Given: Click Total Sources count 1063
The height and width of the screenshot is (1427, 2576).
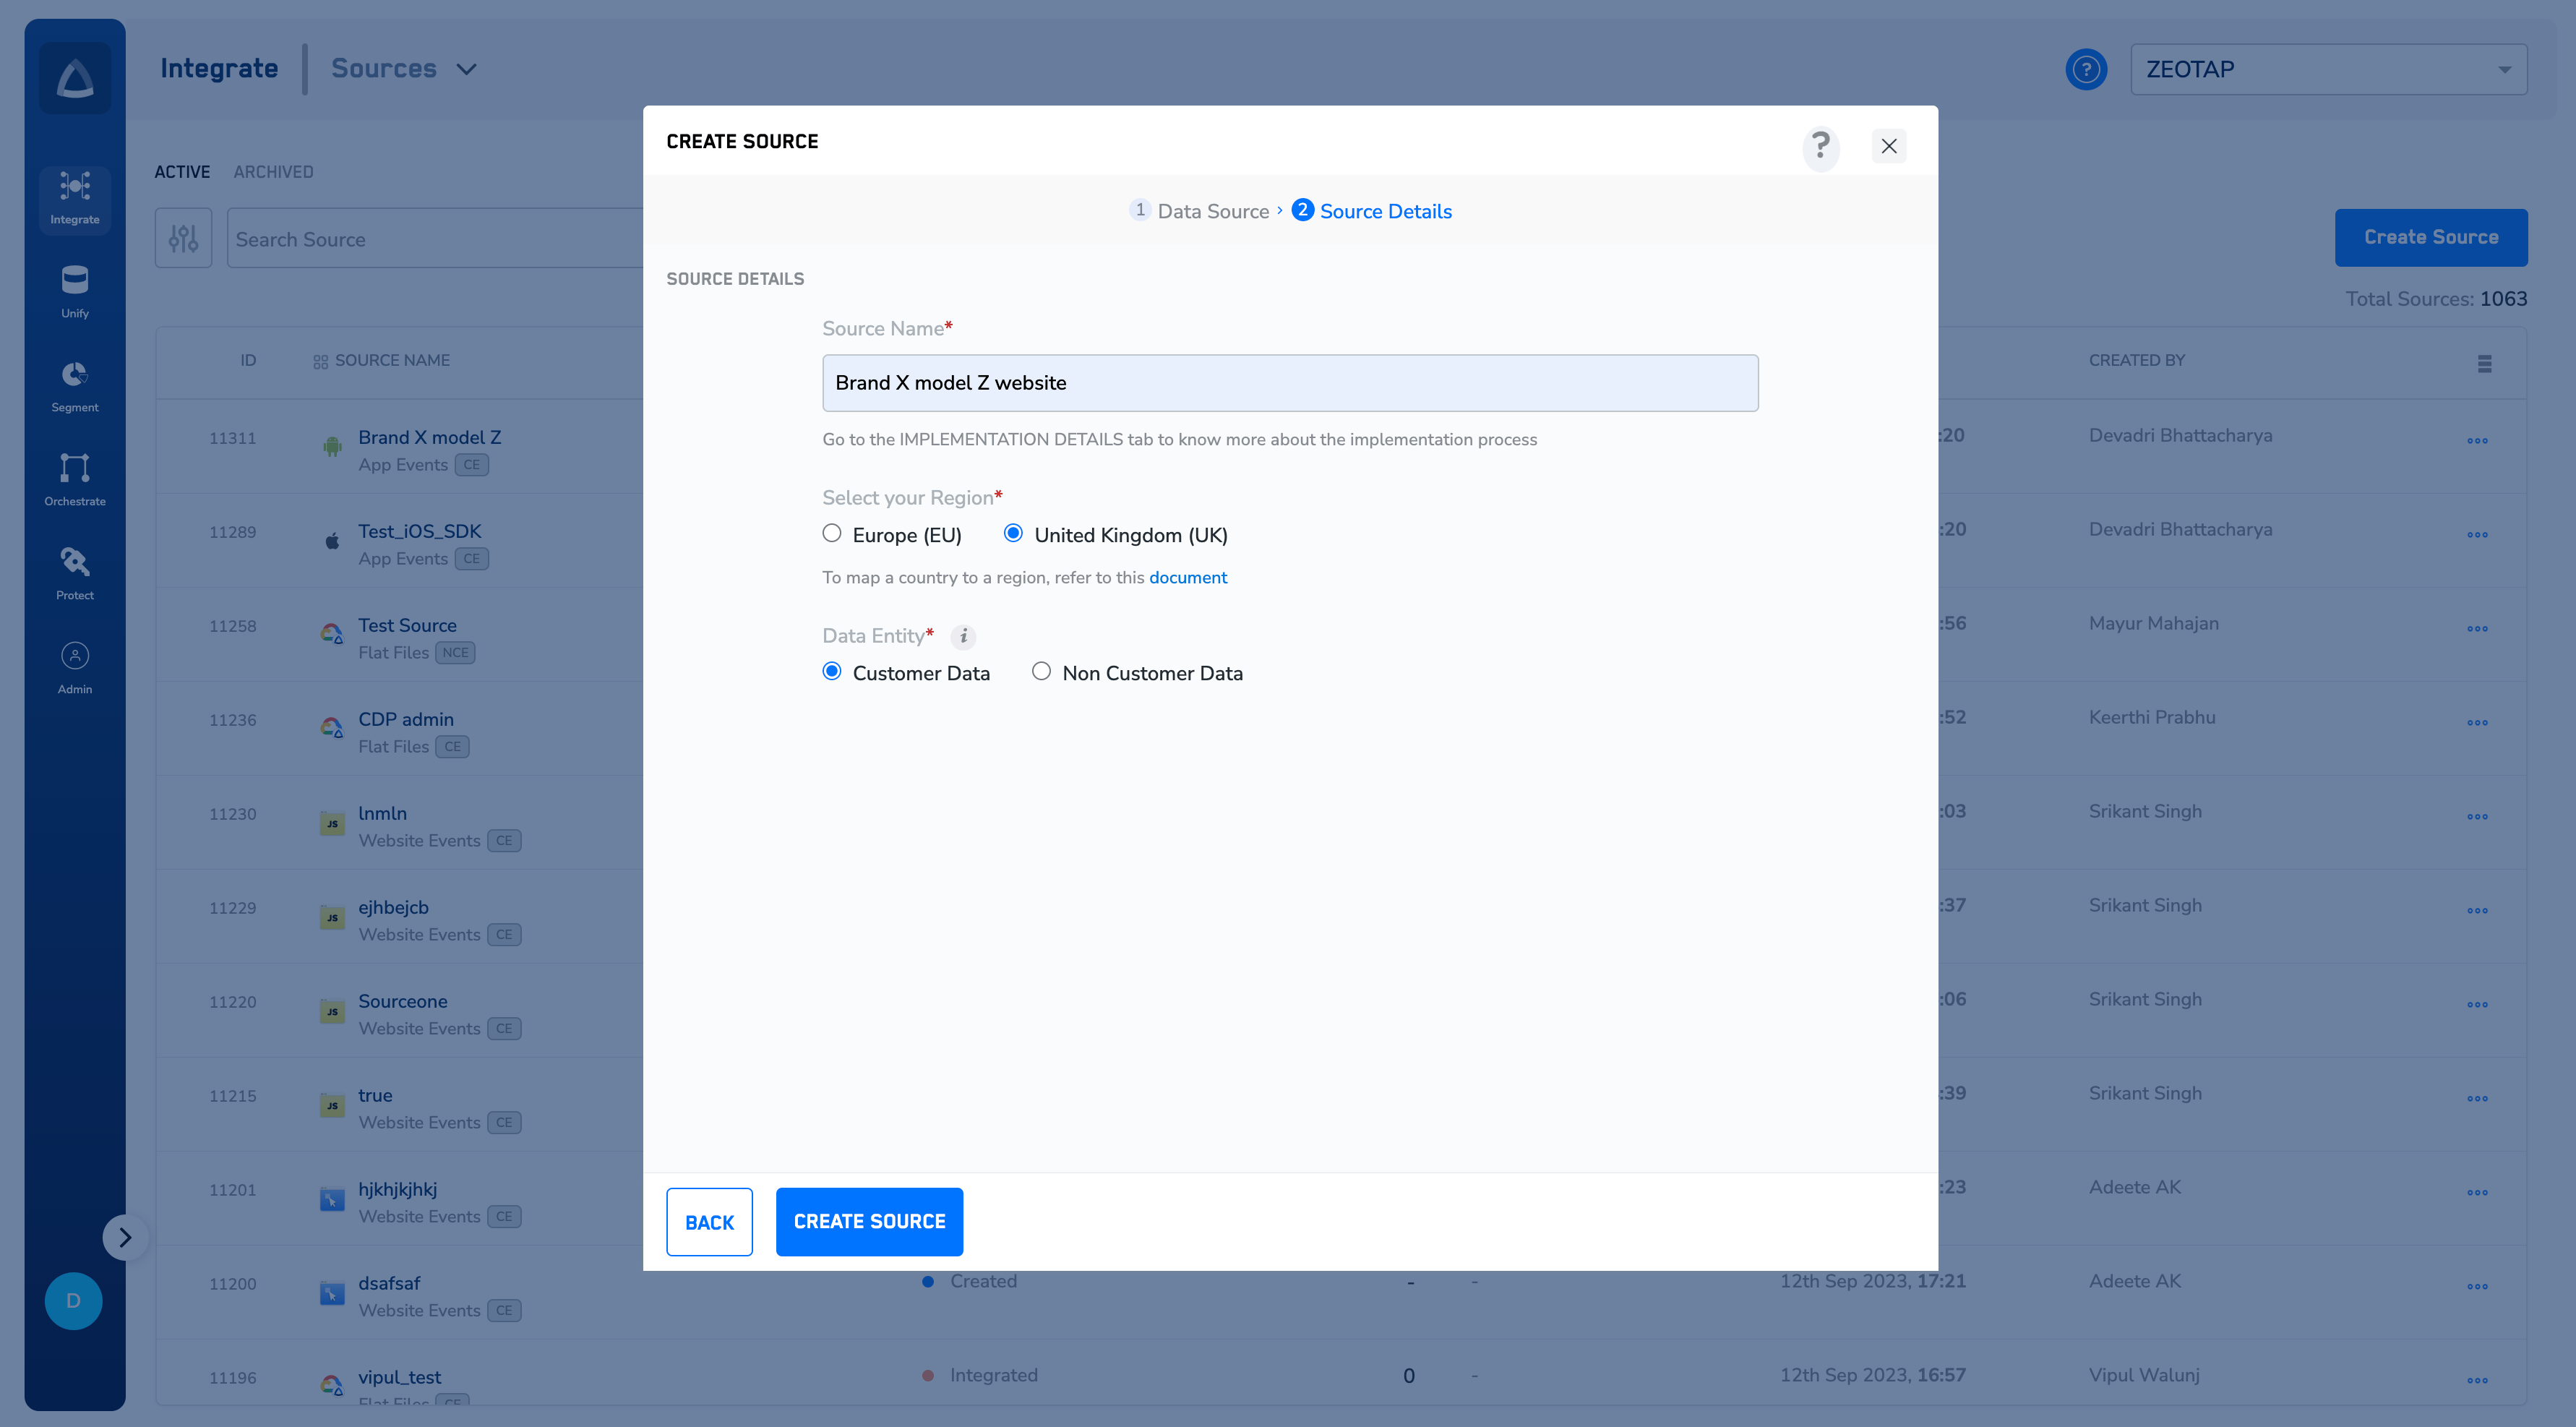Looking at the screenshot, I should pos(2503,299).
